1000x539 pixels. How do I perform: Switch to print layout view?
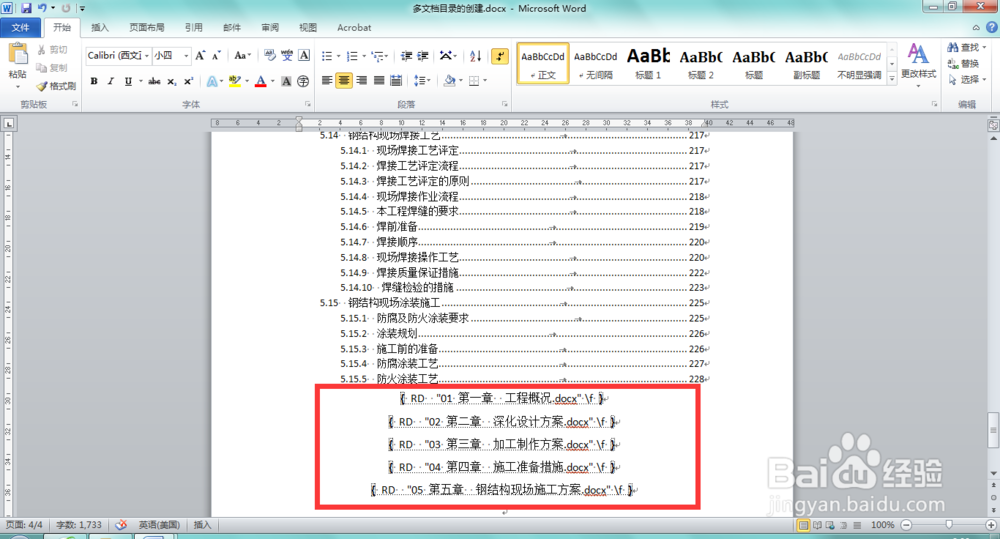point(804,525)
